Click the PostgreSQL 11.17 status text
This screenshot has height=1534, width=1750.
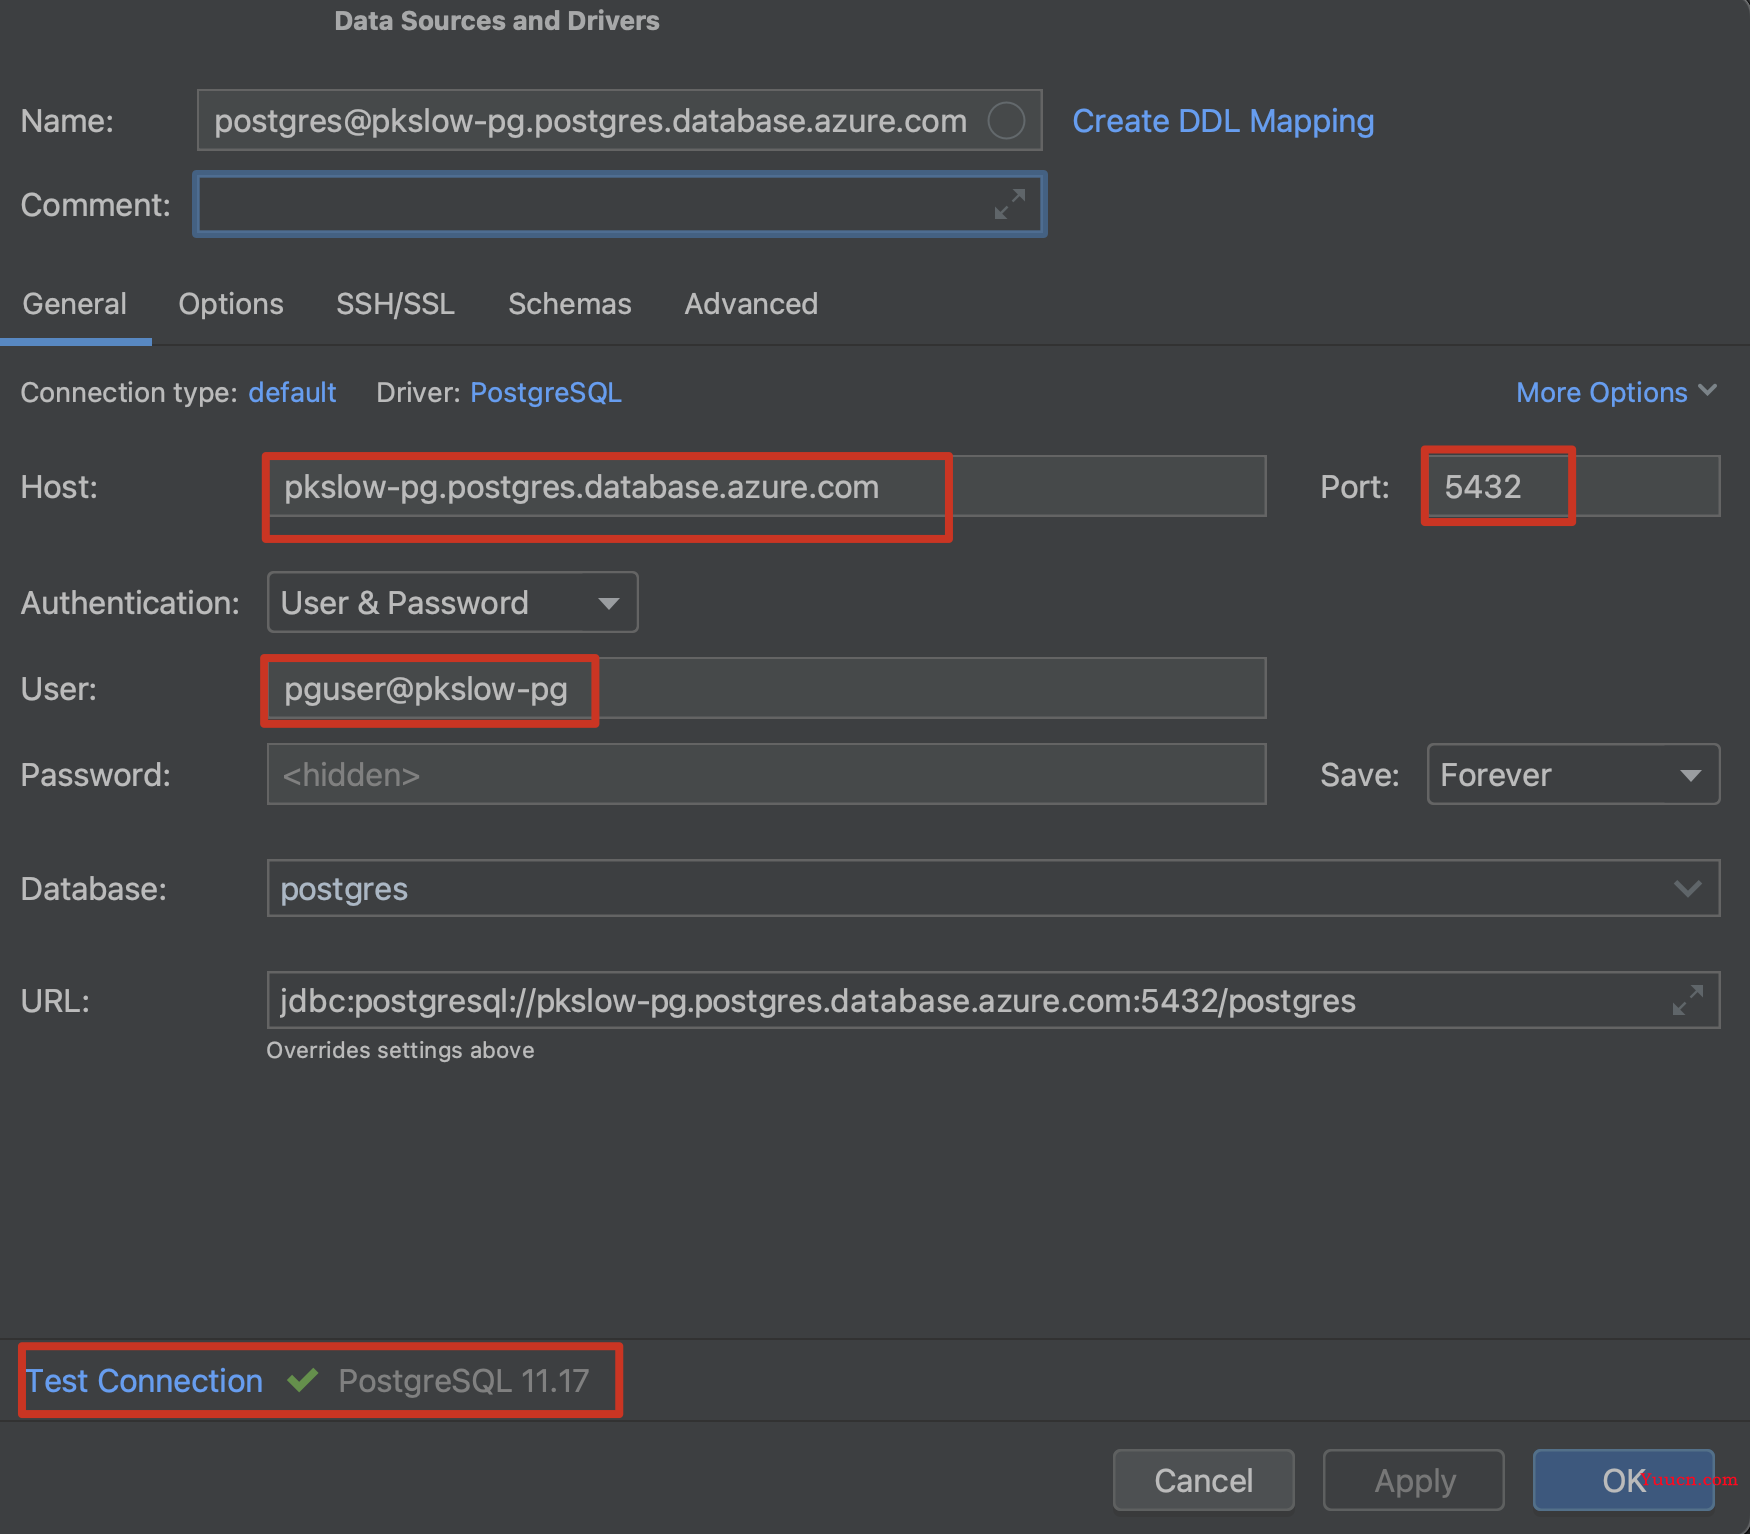pos(464,1380)
